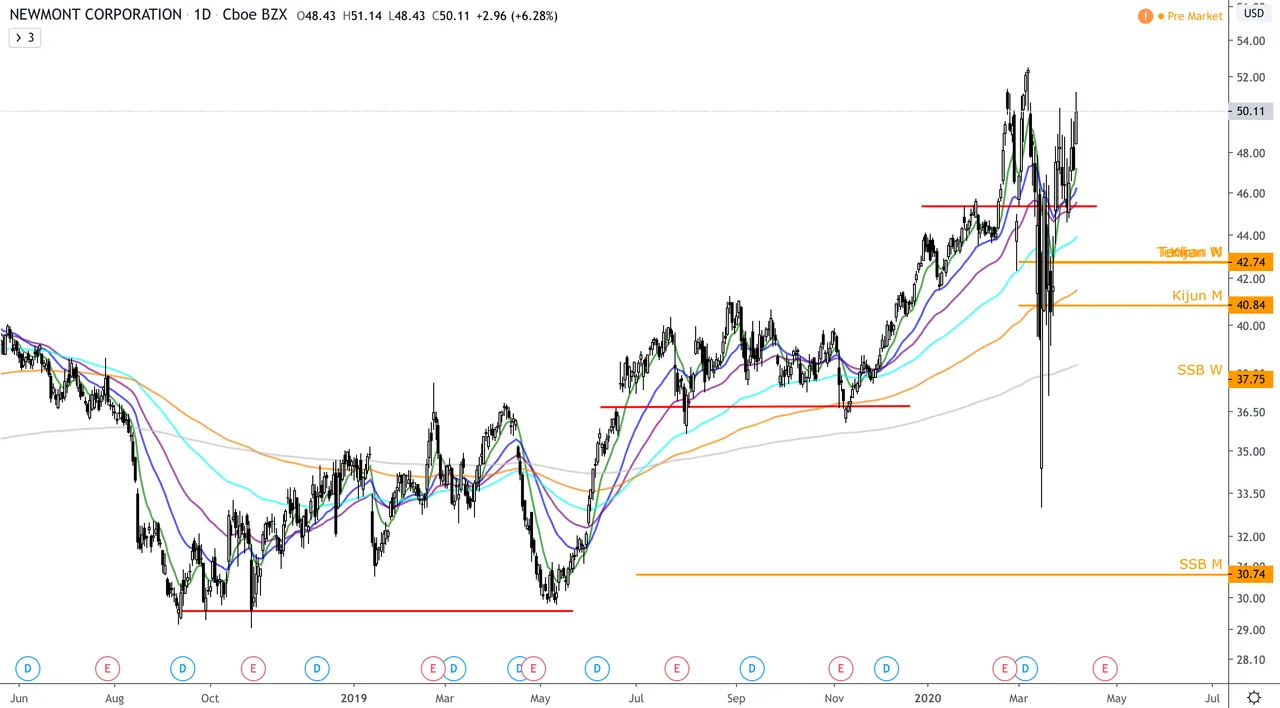1280x708 pixels.
Task: Click the 54.00 price scale value
Action: [1251, 41]
